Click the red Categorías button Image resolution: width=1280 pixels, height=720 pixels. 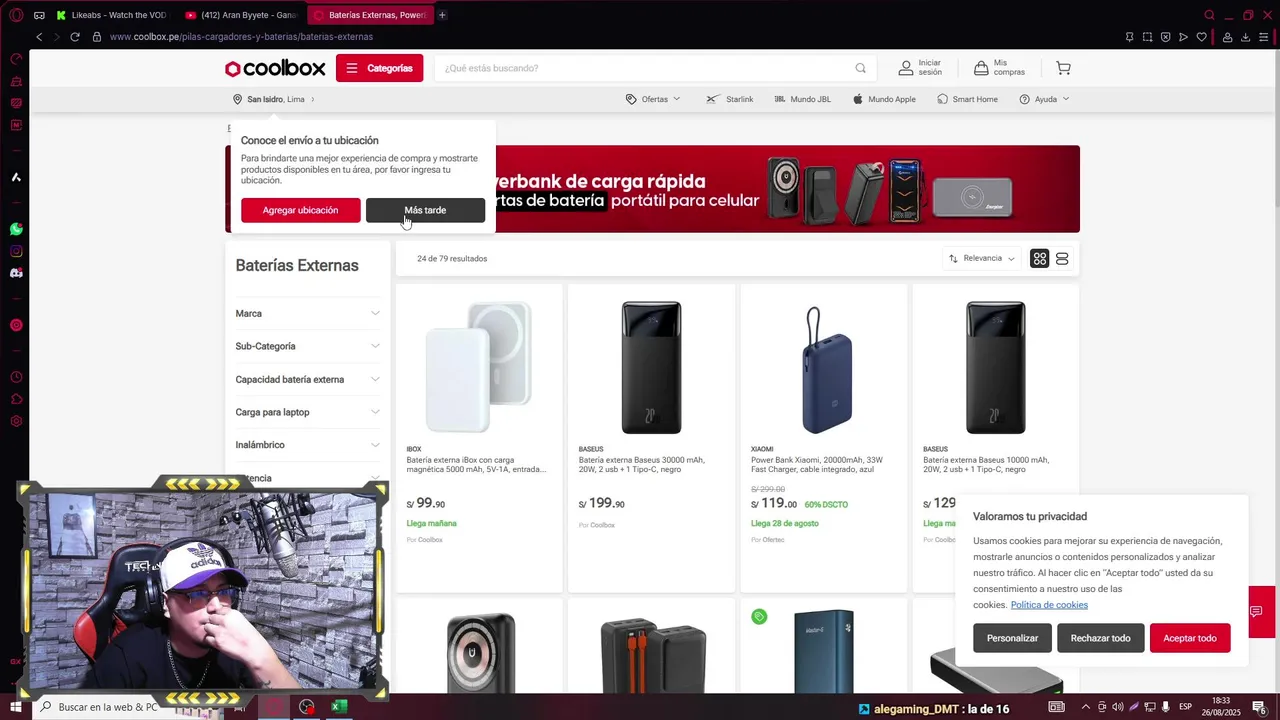click(379, 68)
